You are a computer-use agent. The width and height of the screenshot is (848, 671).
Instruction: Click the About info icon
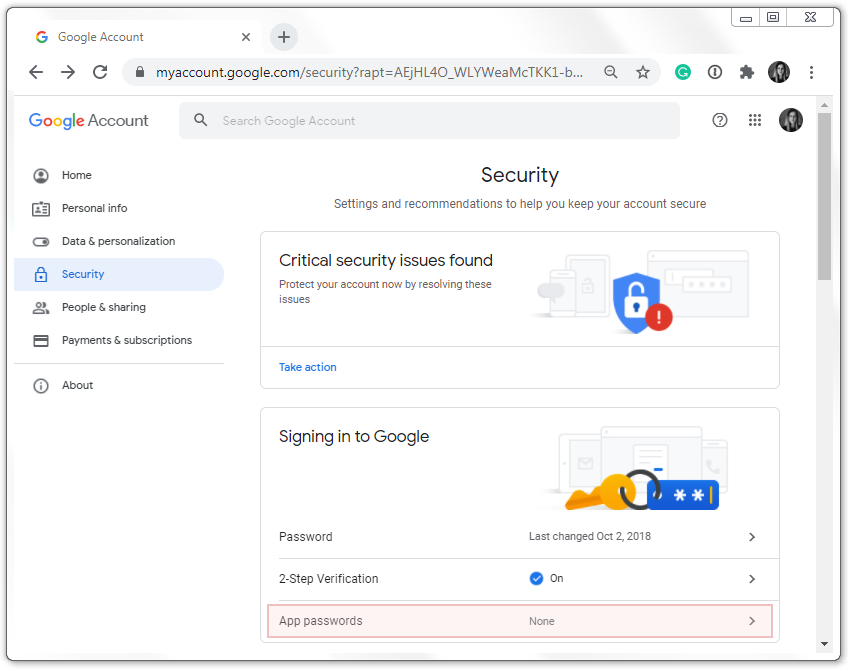[x=41, y=386]
